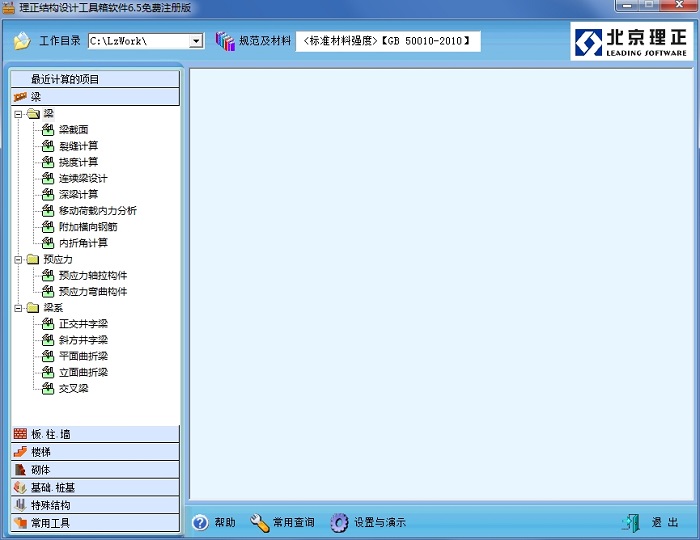Click the icon beside 立面曲折梁
This screenshot has height=540, width=700.
(x=48, y=372)
